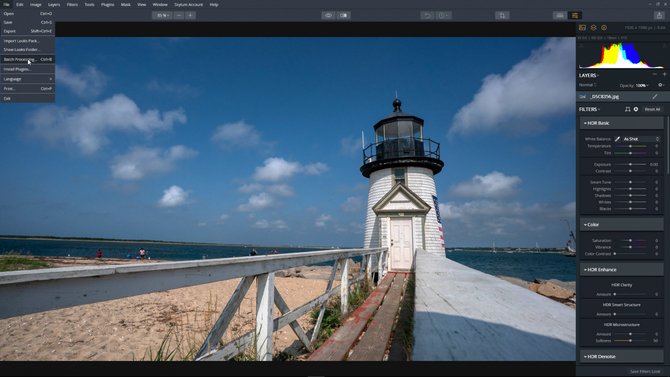
Task: Collapse the FILTERS panel header
Action: coord(589,109)
